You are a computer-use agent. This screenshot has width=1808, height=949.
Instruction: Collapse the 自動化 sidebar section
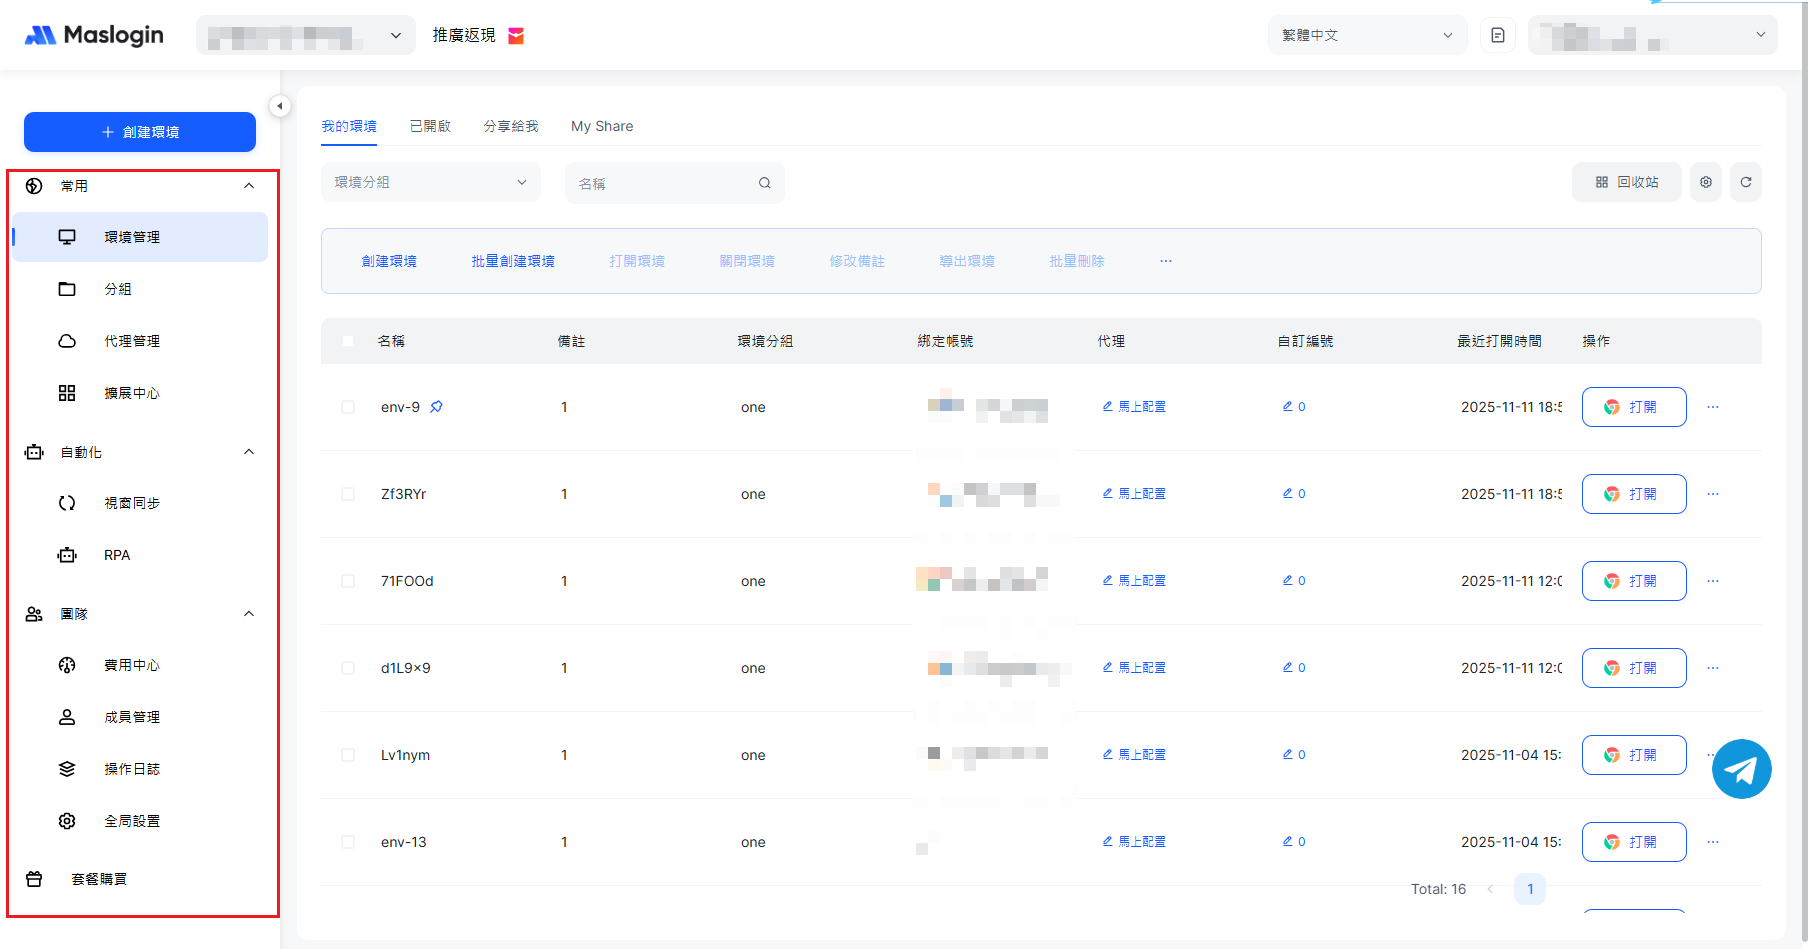pyautogui.click(x=249, y=452)
